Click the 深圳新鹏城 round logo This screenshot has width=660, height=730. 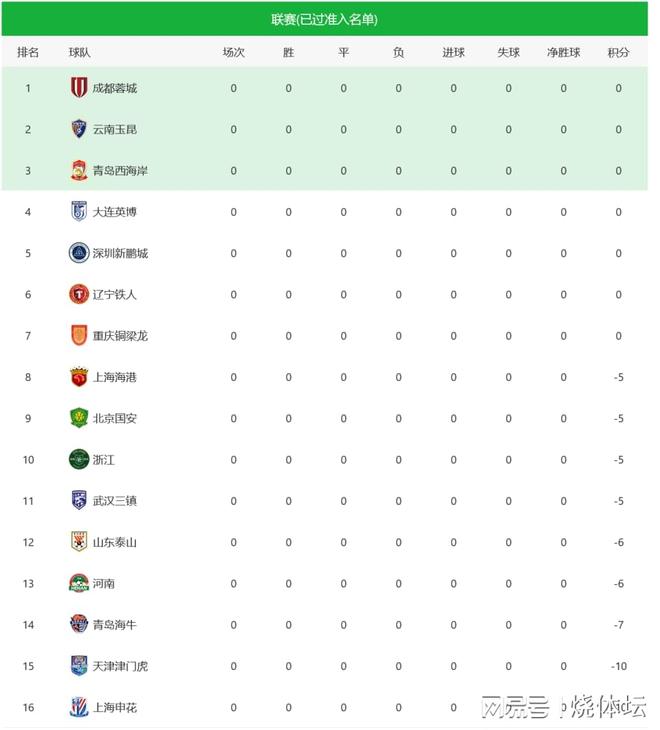(78, 253)
